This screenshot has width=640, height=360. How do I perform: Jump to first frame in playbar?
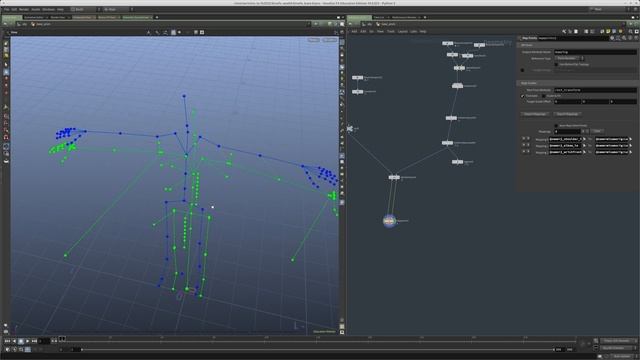(x=7, y=341)
